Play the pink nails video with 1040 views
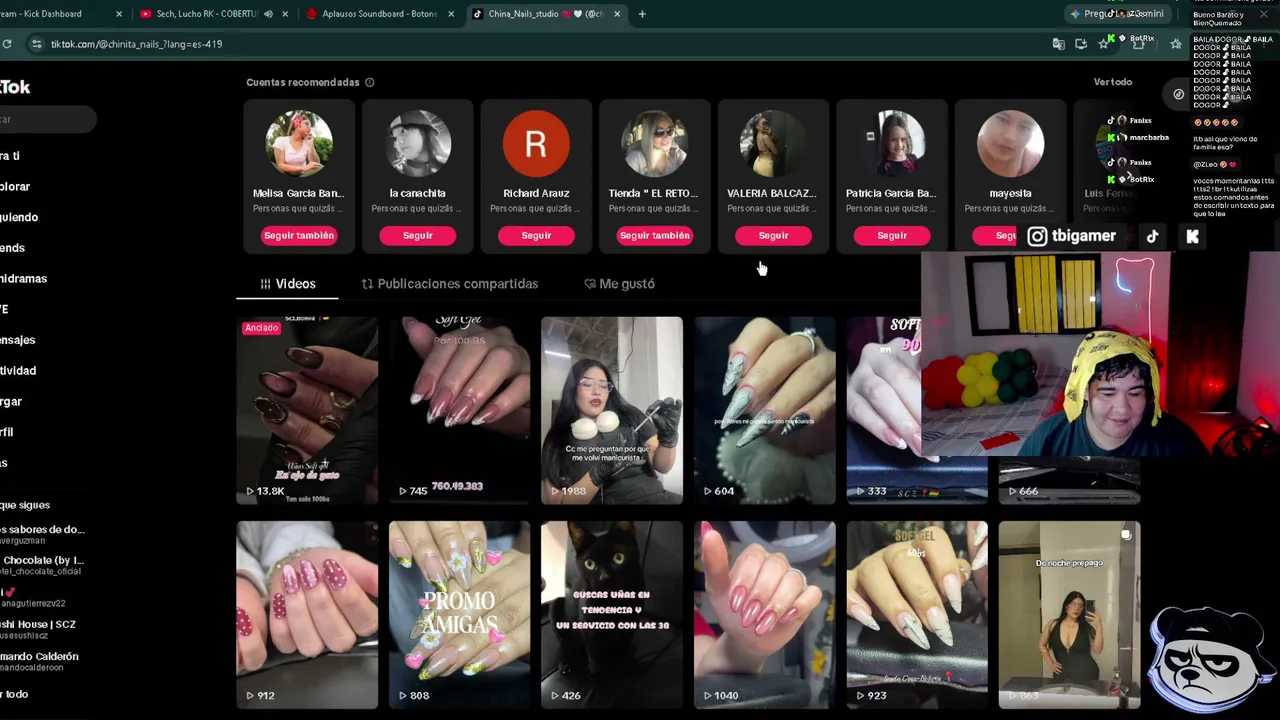This screenshot has width=1280, height=720. pos(764,615)
